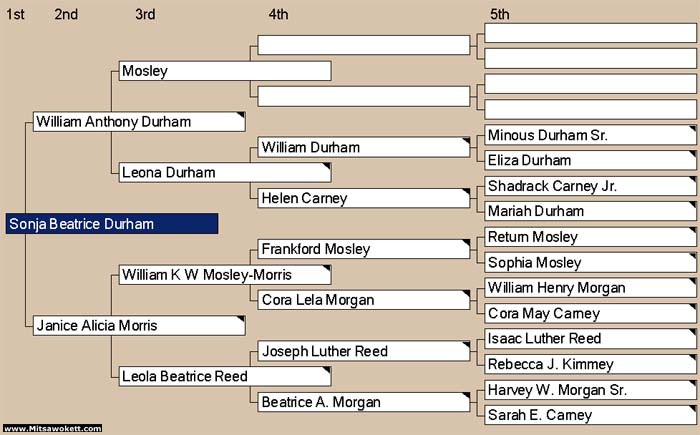Screen dimensions: 700x435
Task: Open William Anthony Durham's box
Action: (139, 122)
